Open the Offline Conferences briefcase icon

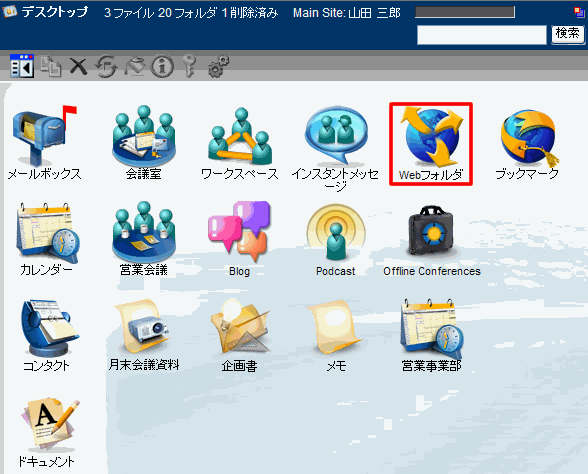coord(431,231)
